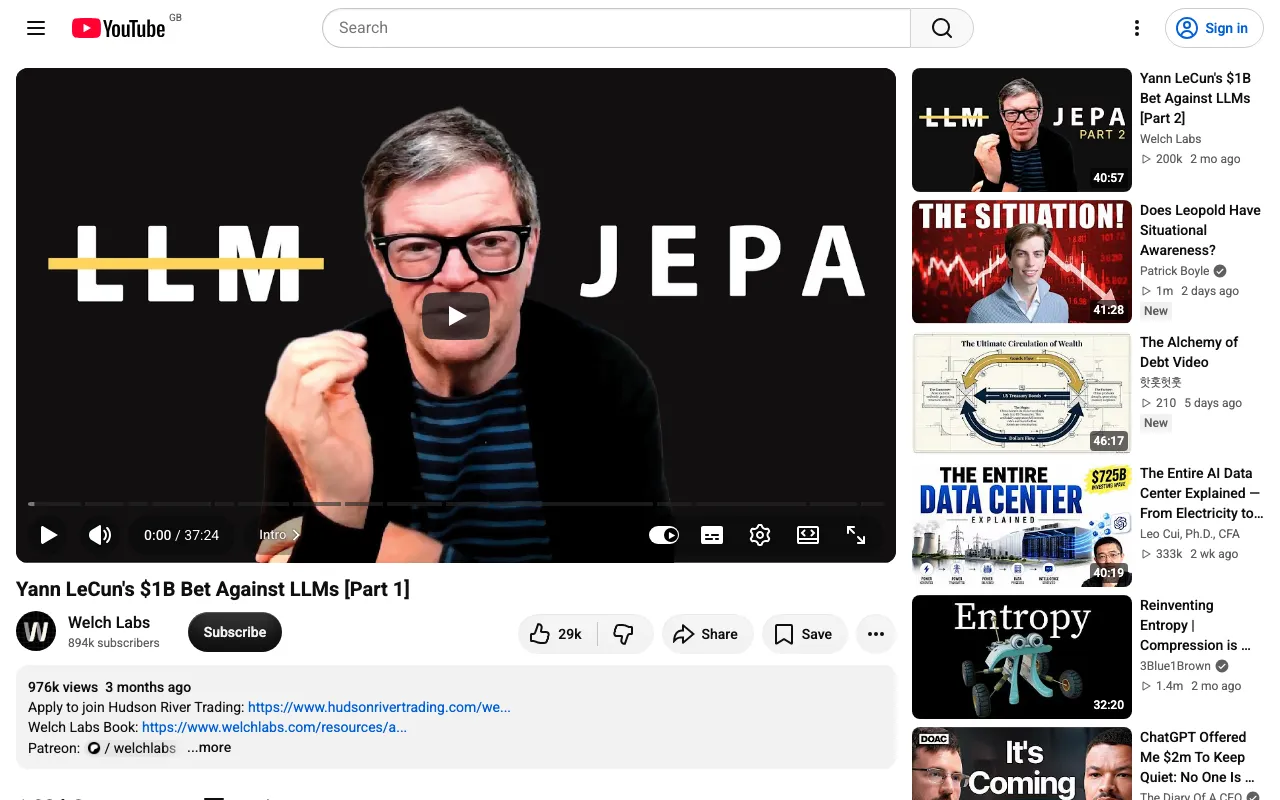Click the Share button
The height and width of the screenshot is (800, 1280).
pyautogui.click(x=707, y=634)
